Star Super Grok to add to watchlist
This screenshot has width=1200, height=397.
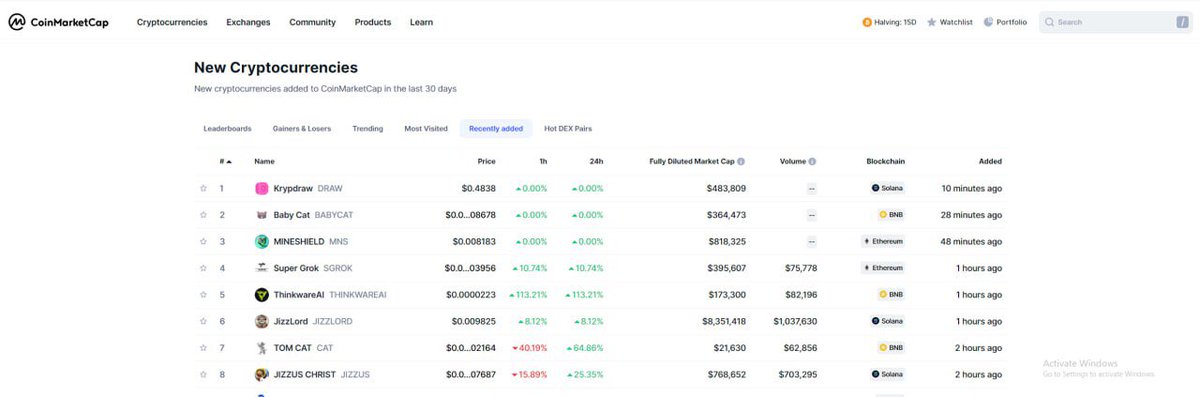(203, 268)
